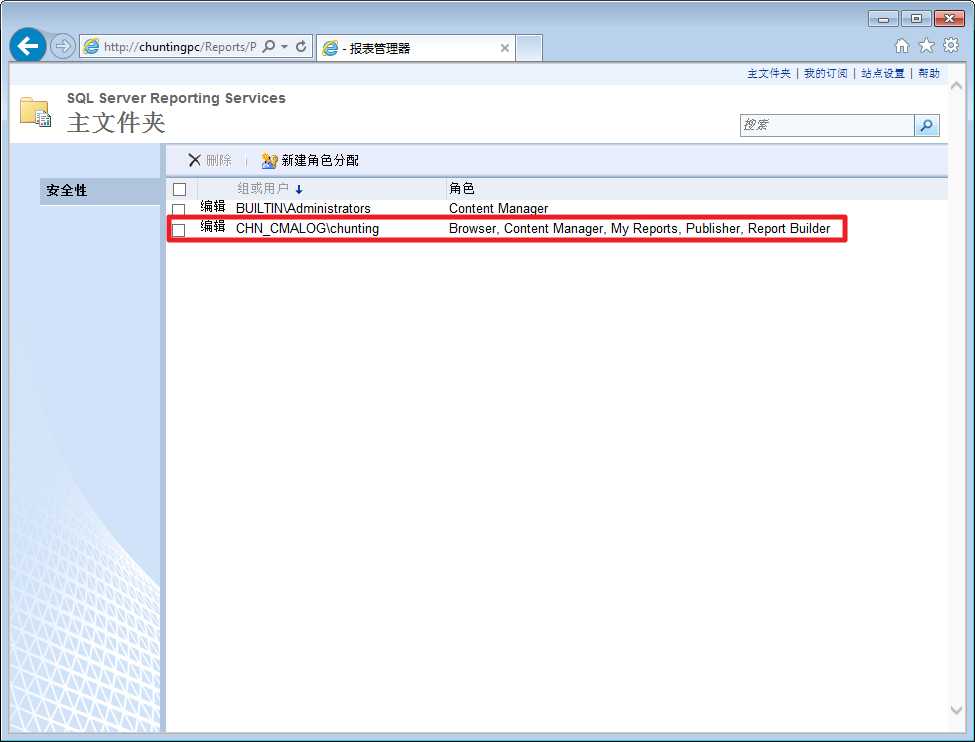Click the browser forward arrow
Screen dimensions: 975x742
tap(62, 46)
